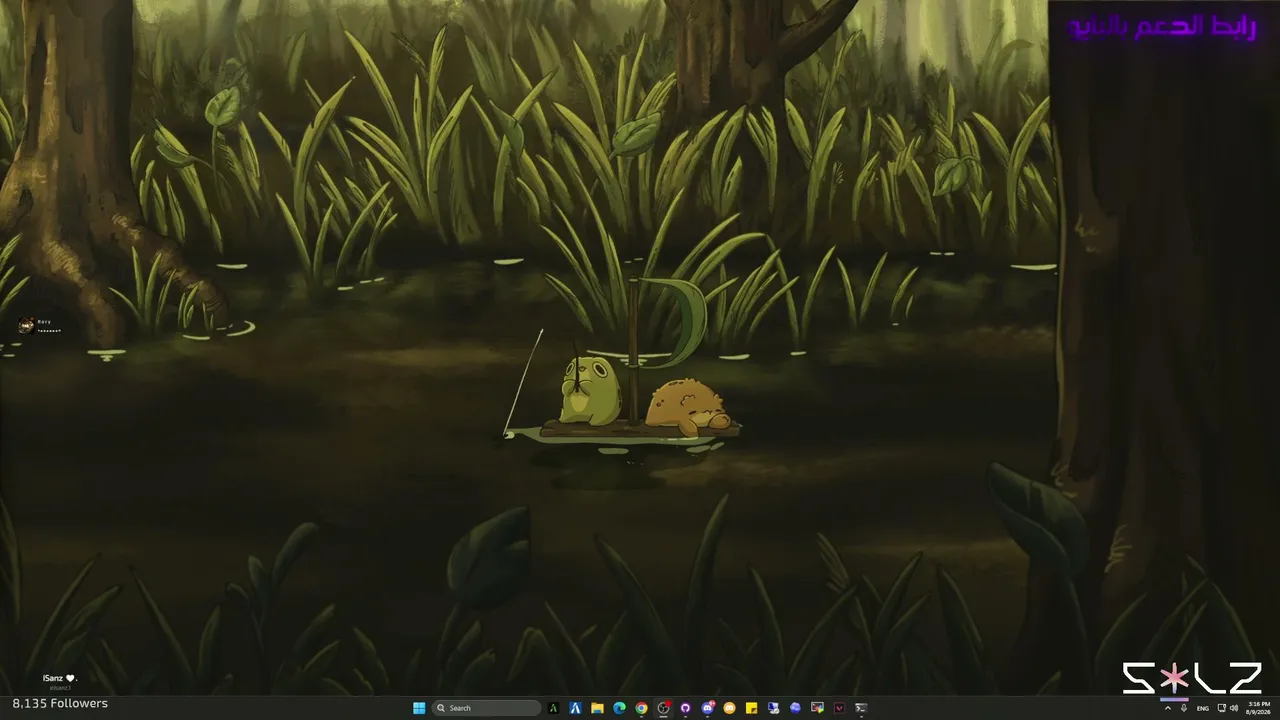The height and width of the screenshot is (720, 1280).
Task: Bring up OBS Studio from the taskbar
Action: 663,708
